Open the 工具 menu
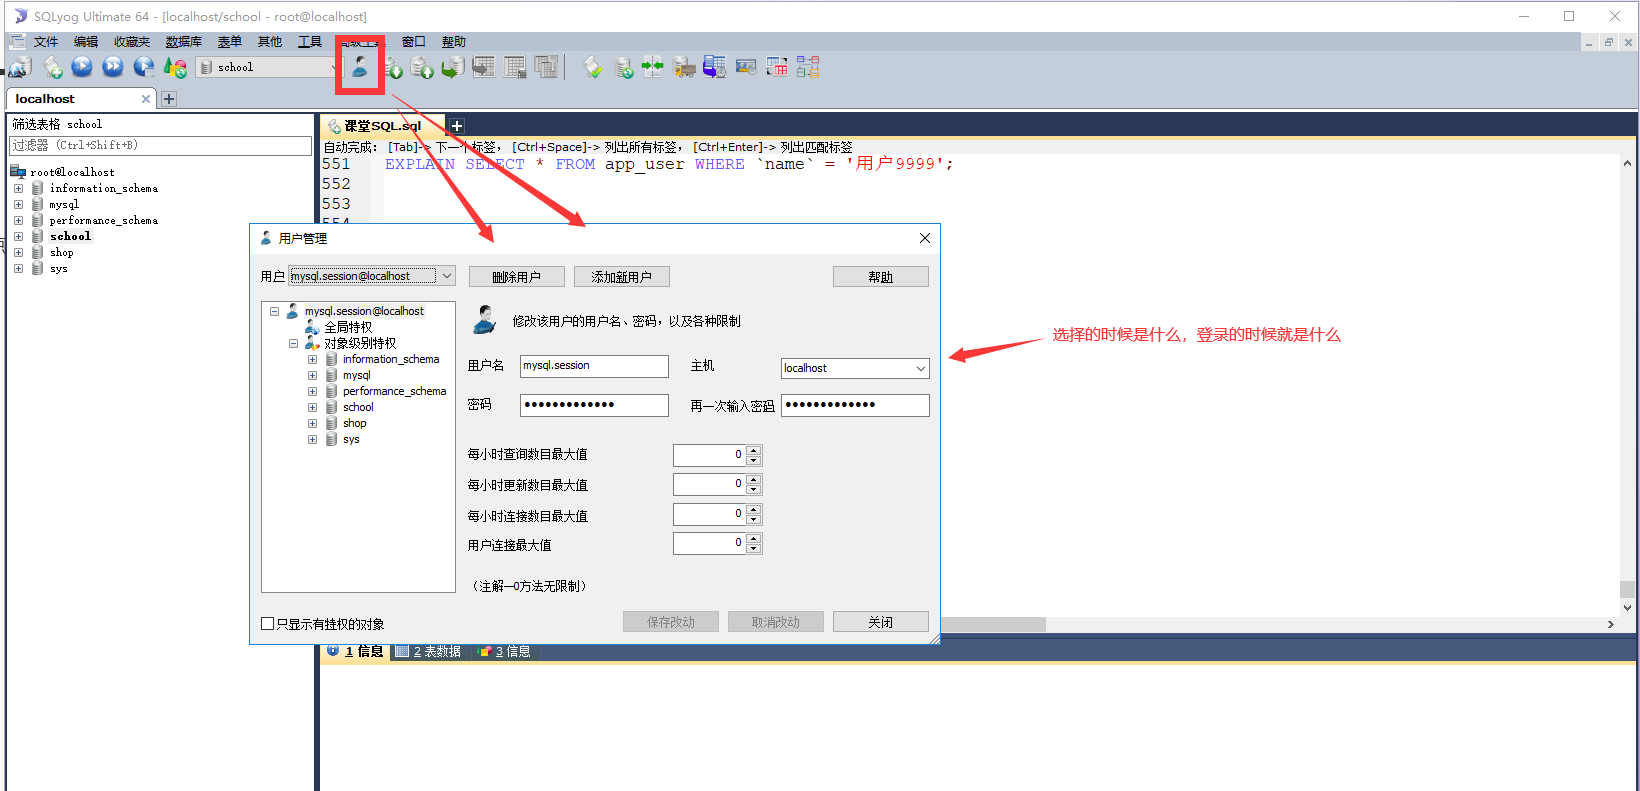Viewport: 1640px width, 791px height. 310,42
